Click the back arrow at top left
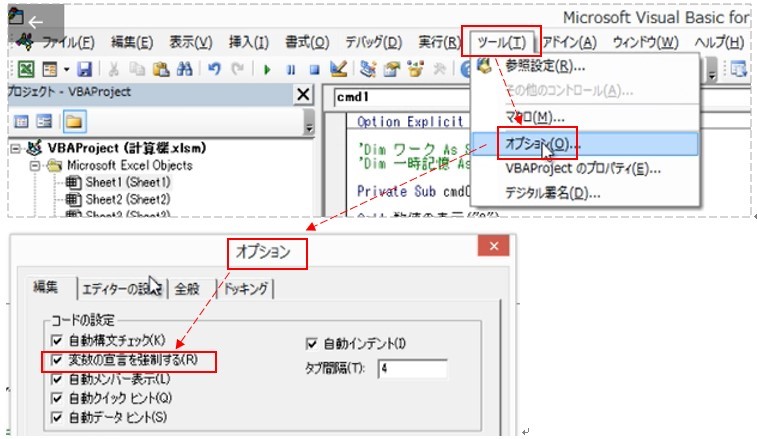This screenshot has height=439, width=757. click(35, 21)
